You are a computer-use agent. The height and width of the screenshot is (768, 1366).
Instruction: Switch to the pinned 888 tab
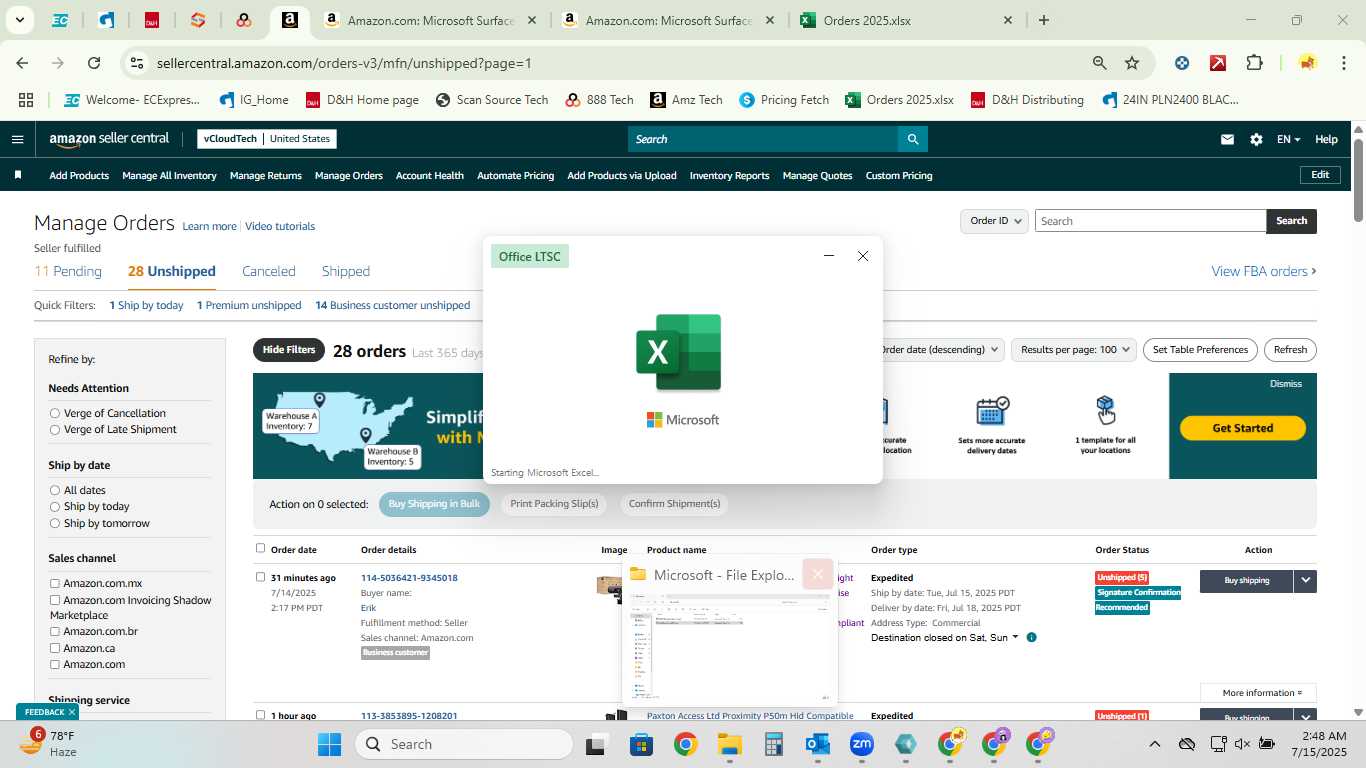point(244,20)
